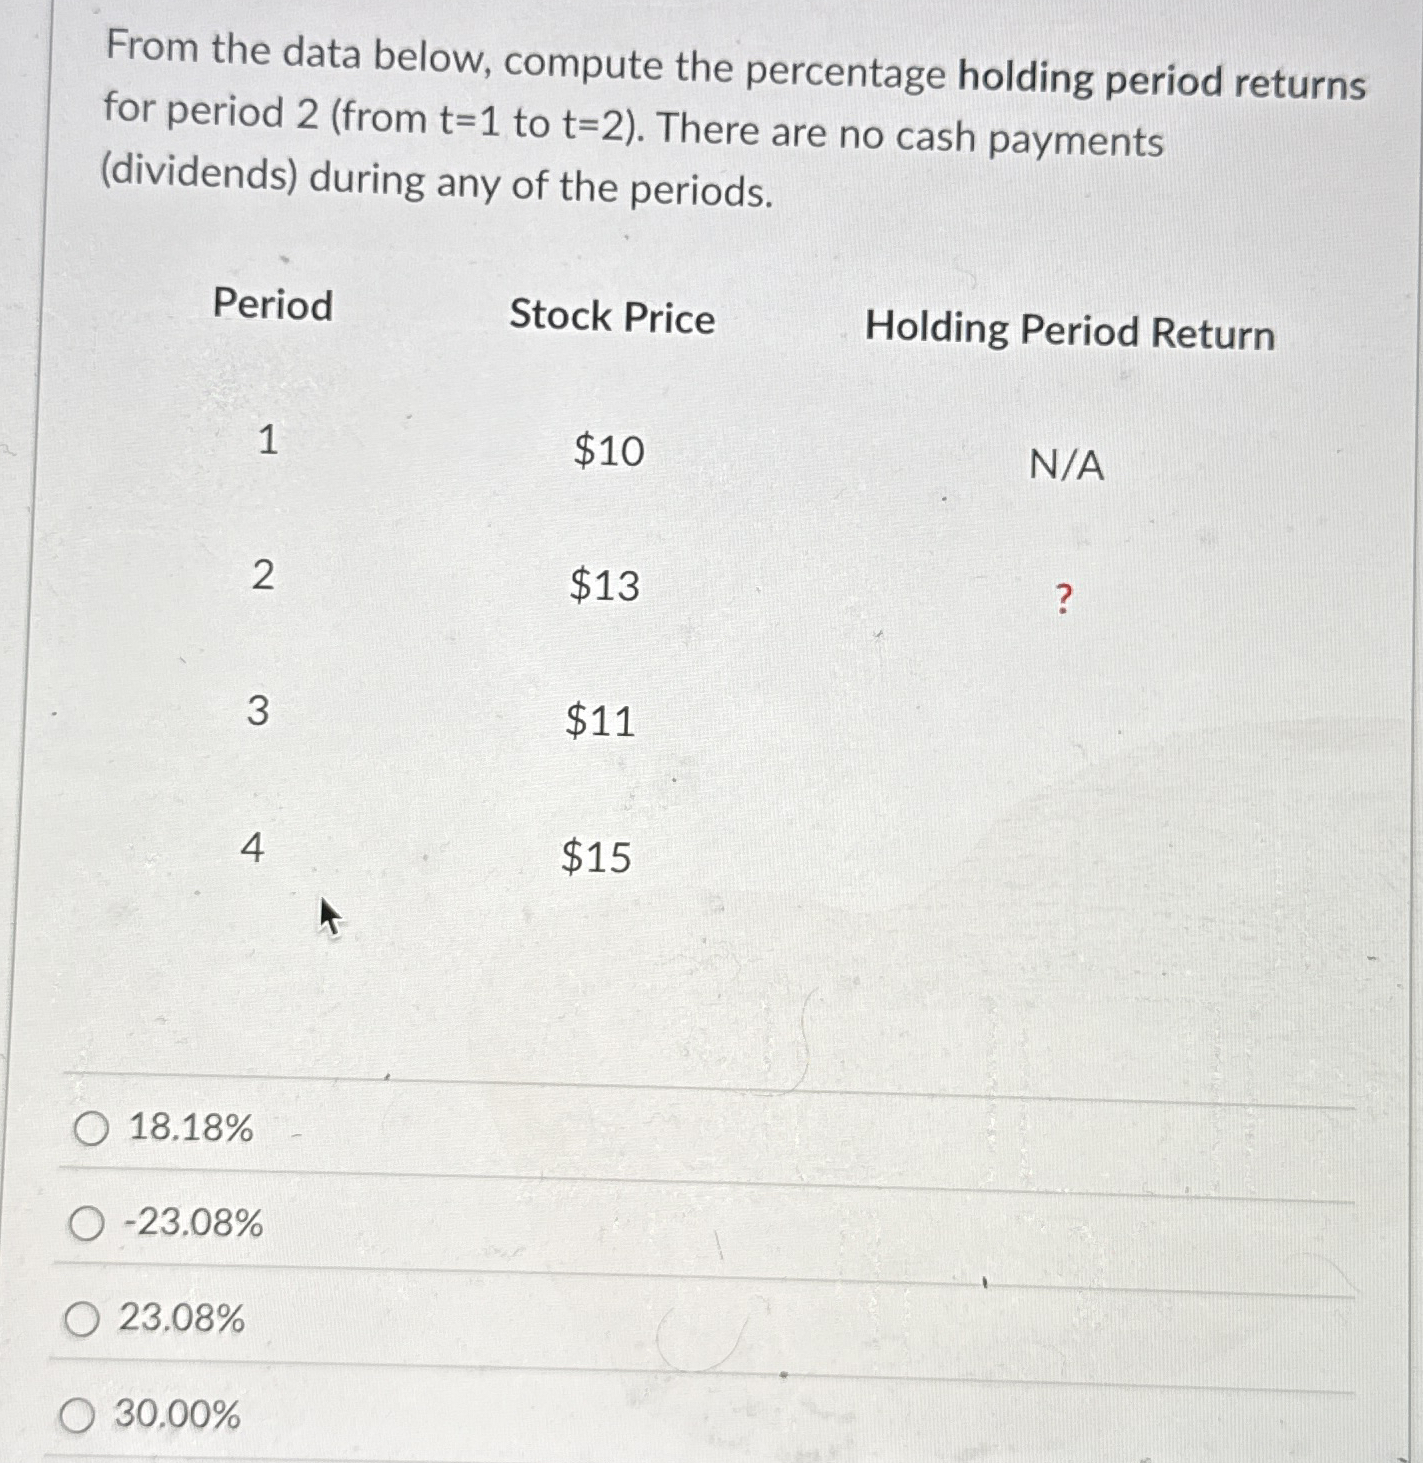
Task: Click the Period column header
Action: click(271, 307)
